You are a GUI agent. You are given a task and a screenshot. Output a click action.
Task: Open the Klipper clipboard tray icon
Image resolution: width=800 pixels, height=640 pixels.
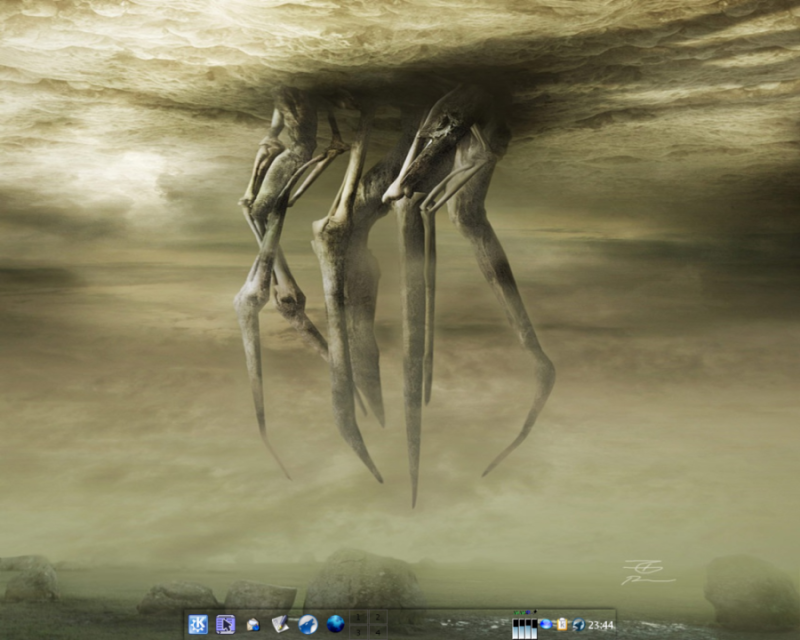click(x=562, y=624)
